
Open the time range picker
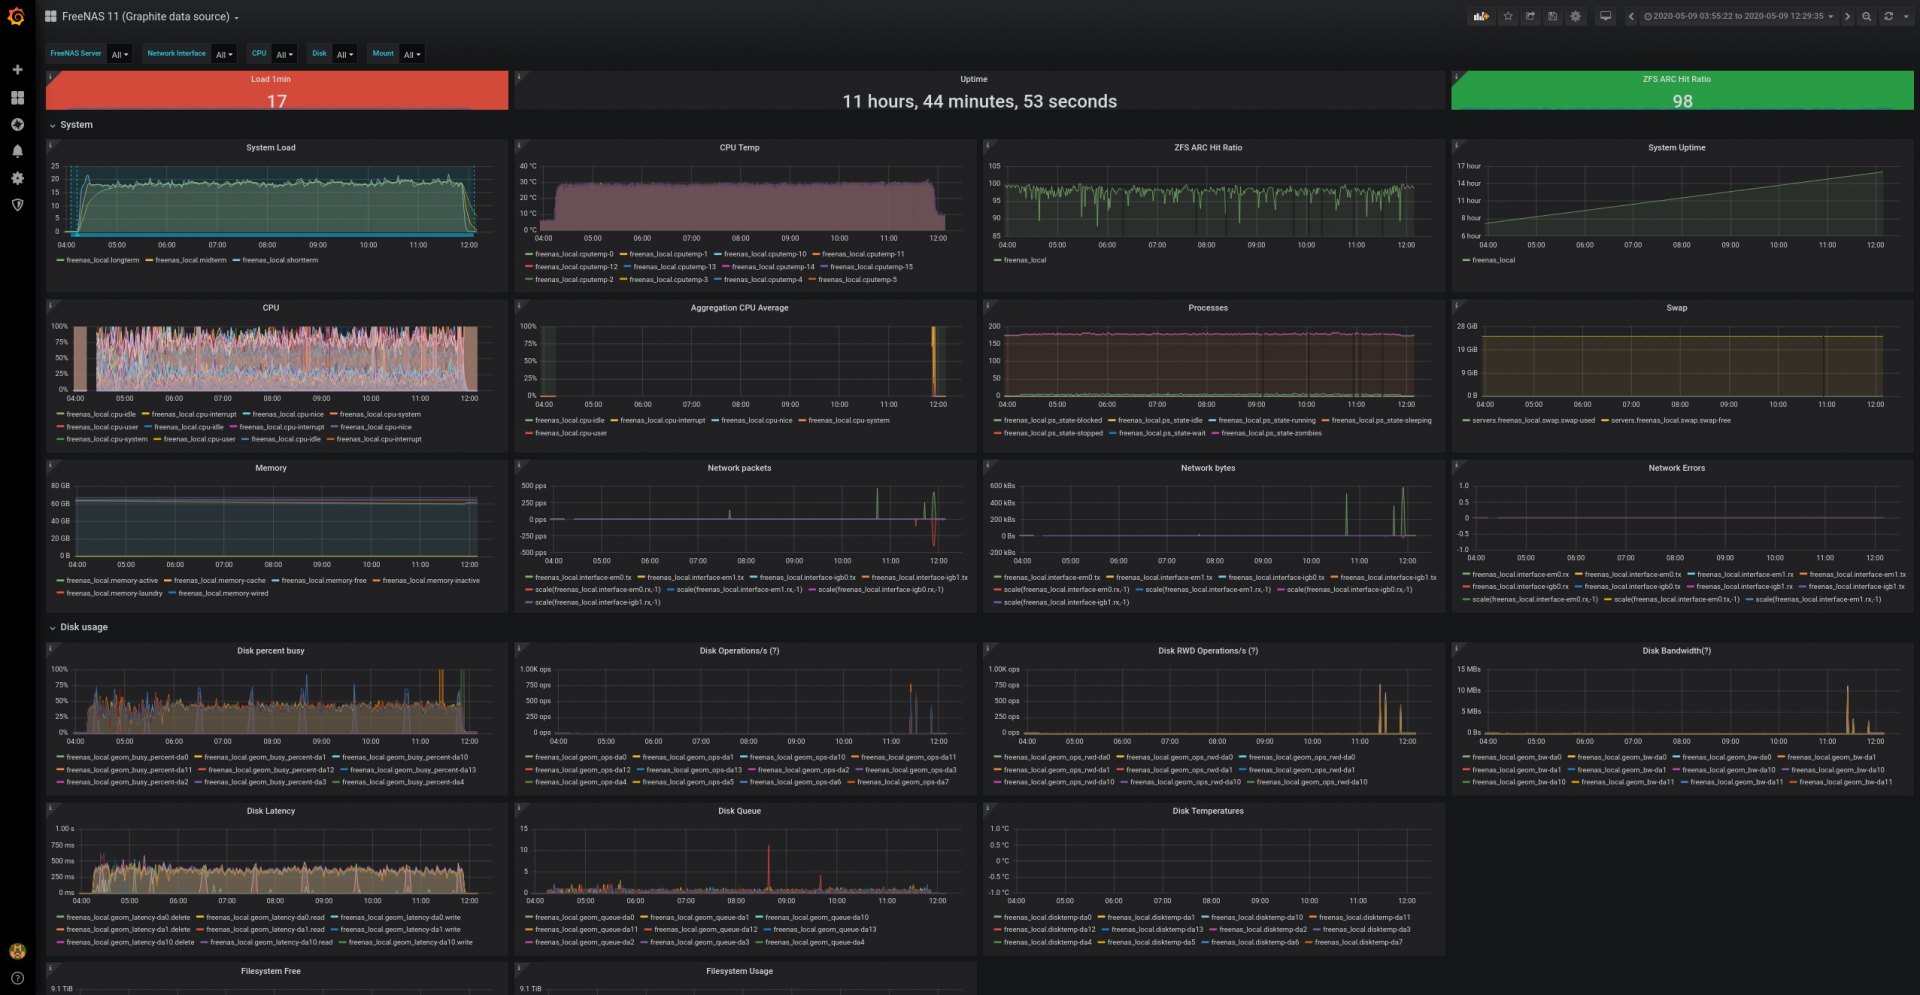click(1738, 16)
